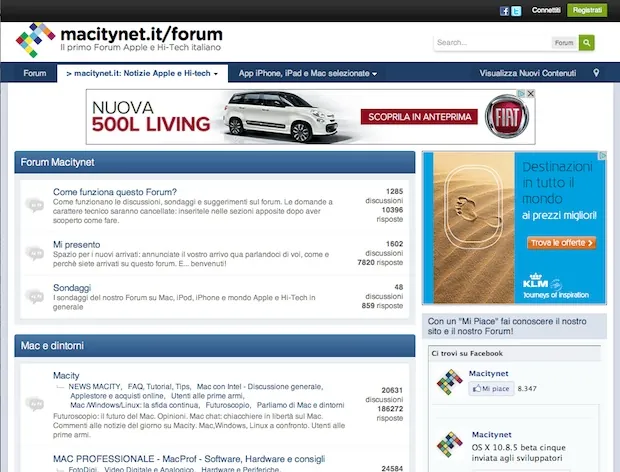Click the Mi piace Facebook button
This screenshot has height=472, width=620.
click(491, 389)
